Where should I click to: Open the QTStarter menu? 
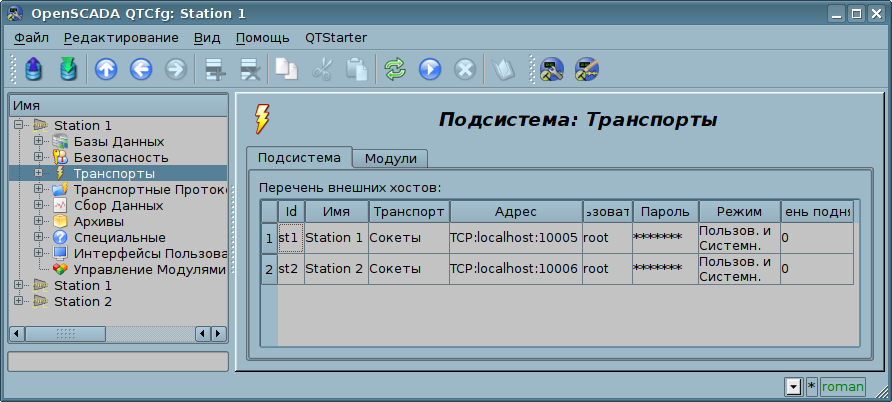click(x=335, y=38)
